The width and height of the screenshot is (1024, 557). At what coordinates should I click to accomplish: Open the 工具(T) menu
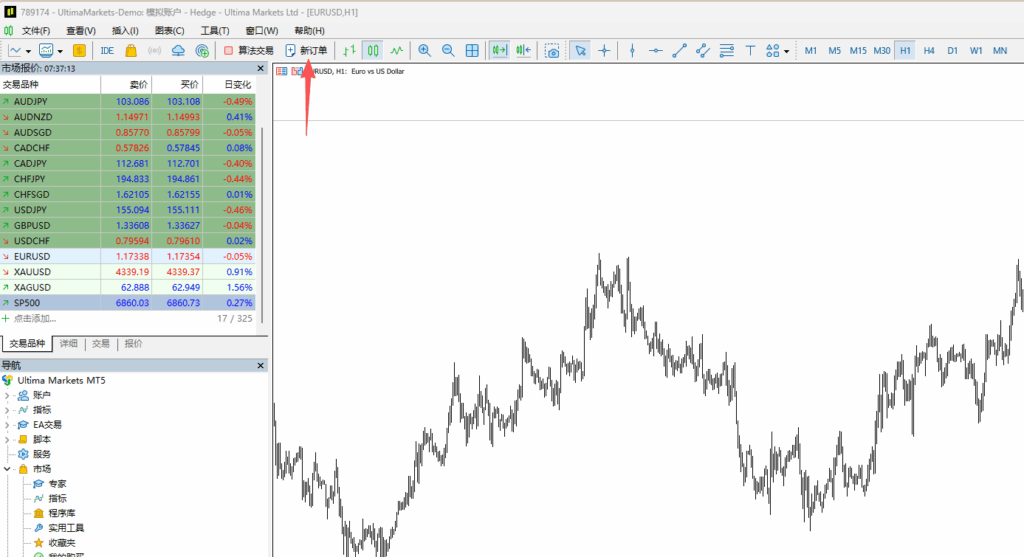tap(214, 31)
